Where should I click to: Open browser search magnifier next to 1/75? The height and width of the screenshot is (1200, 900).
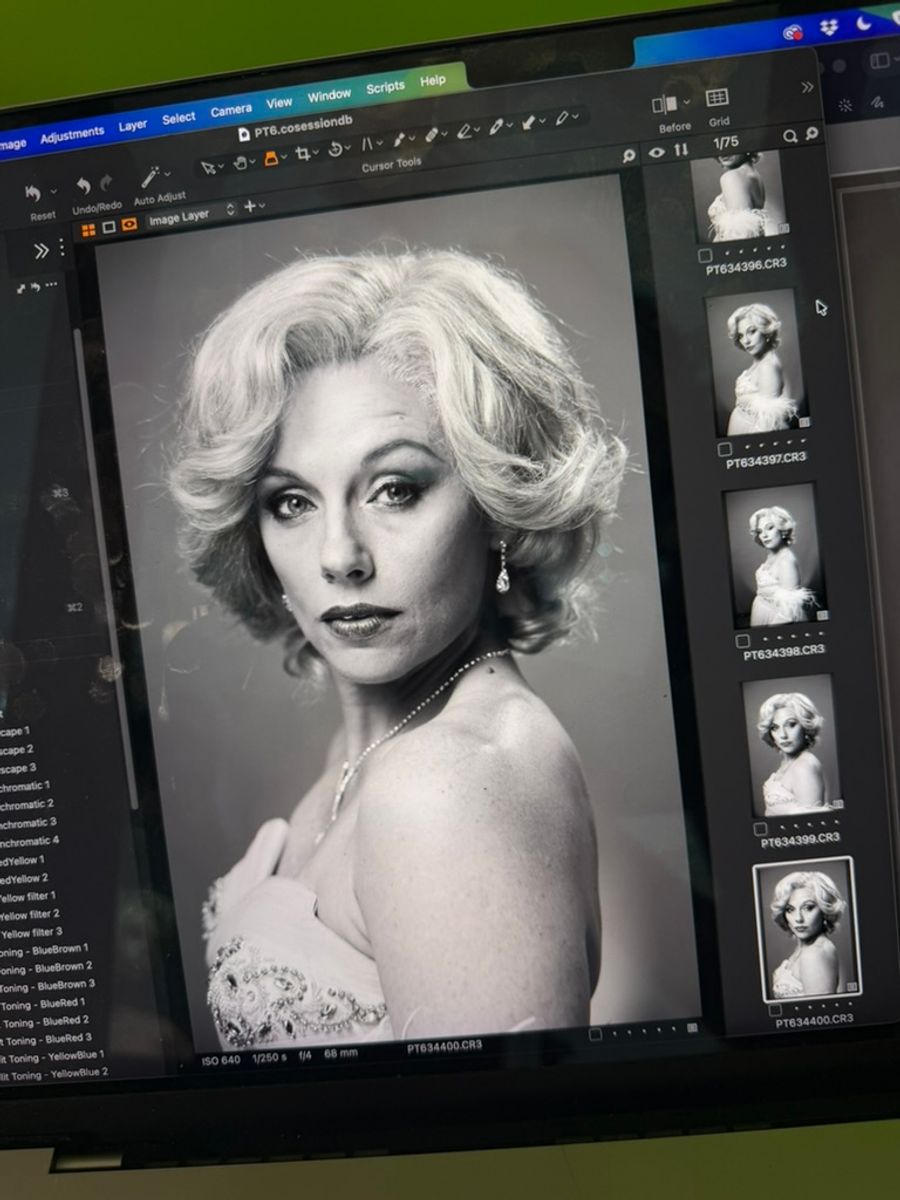coord(790,136)
